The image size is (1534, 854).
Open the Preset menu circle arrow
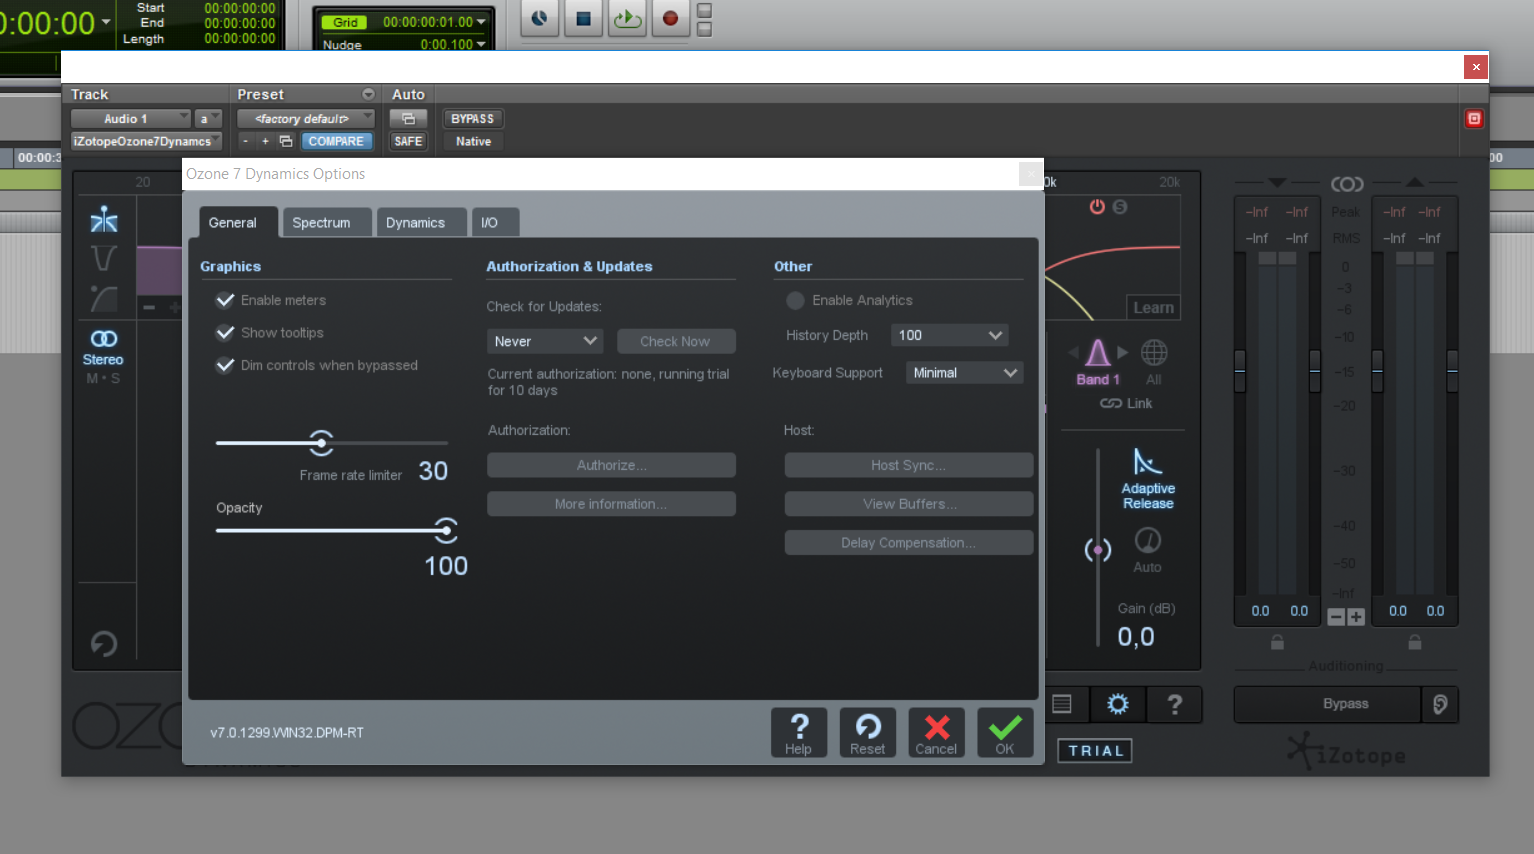(x=368, y=94)
